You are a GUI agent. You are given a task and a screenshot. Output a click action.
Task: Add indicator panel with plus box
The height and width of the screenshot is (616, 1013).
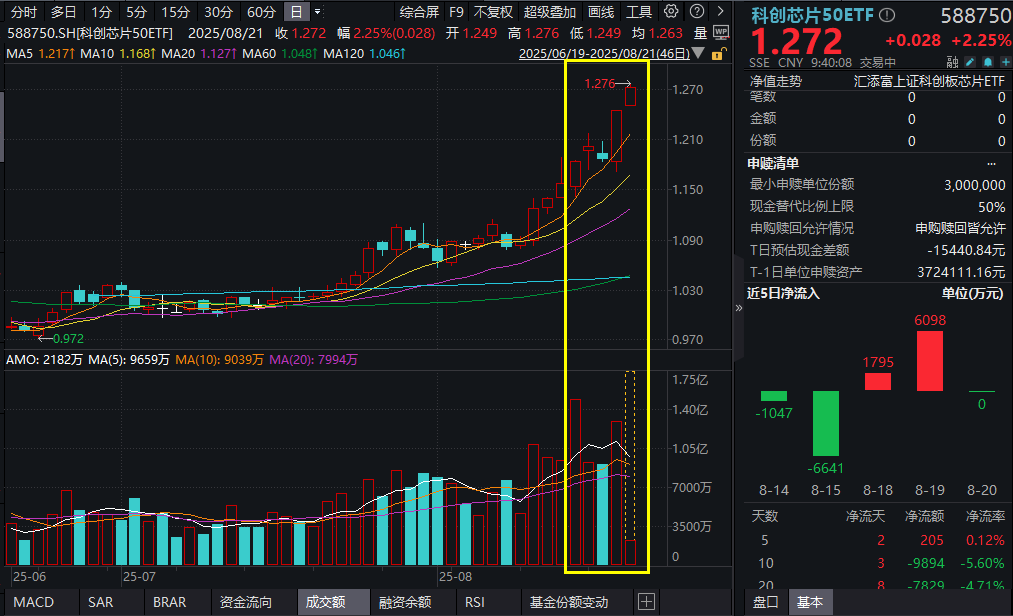(646, 602)
